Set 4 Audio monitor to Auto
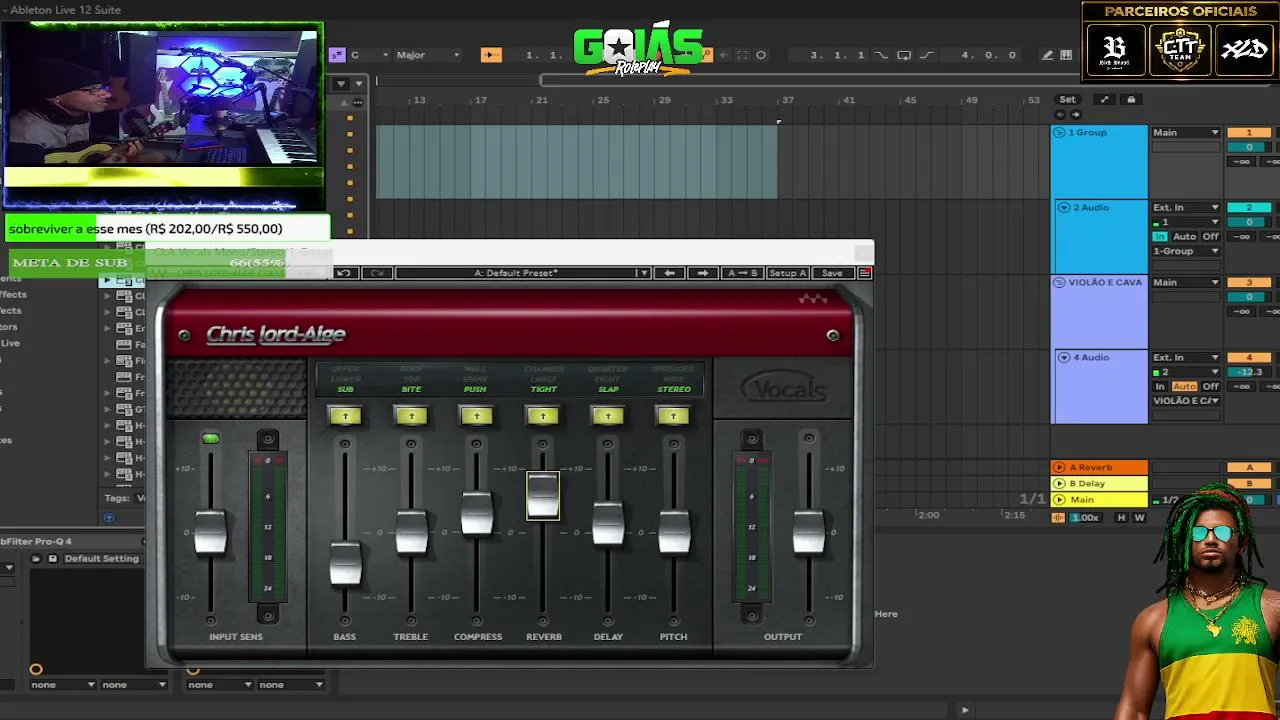1280x720 pixels. coord(1184,387)
